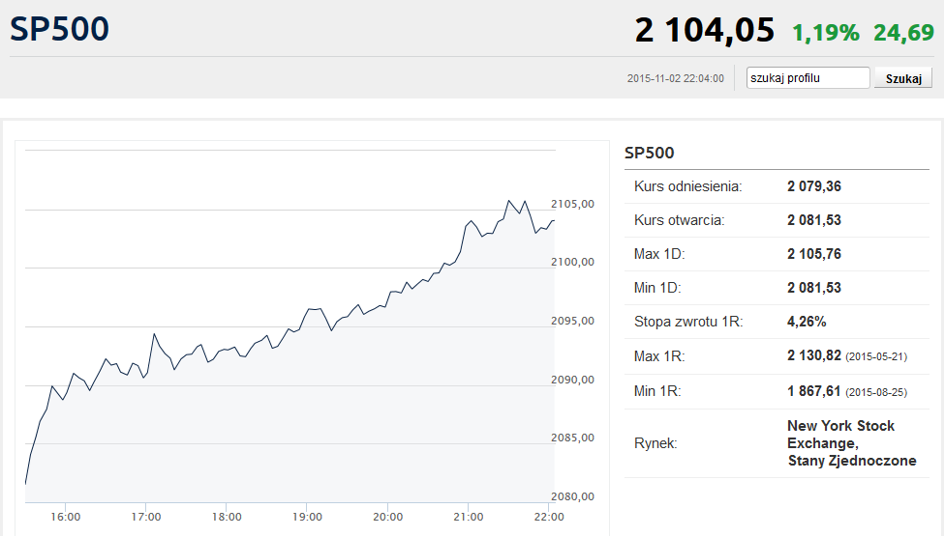Click the 19:00 time axis marker
Viewport: 945px width, 537px height.
[307, 517]
